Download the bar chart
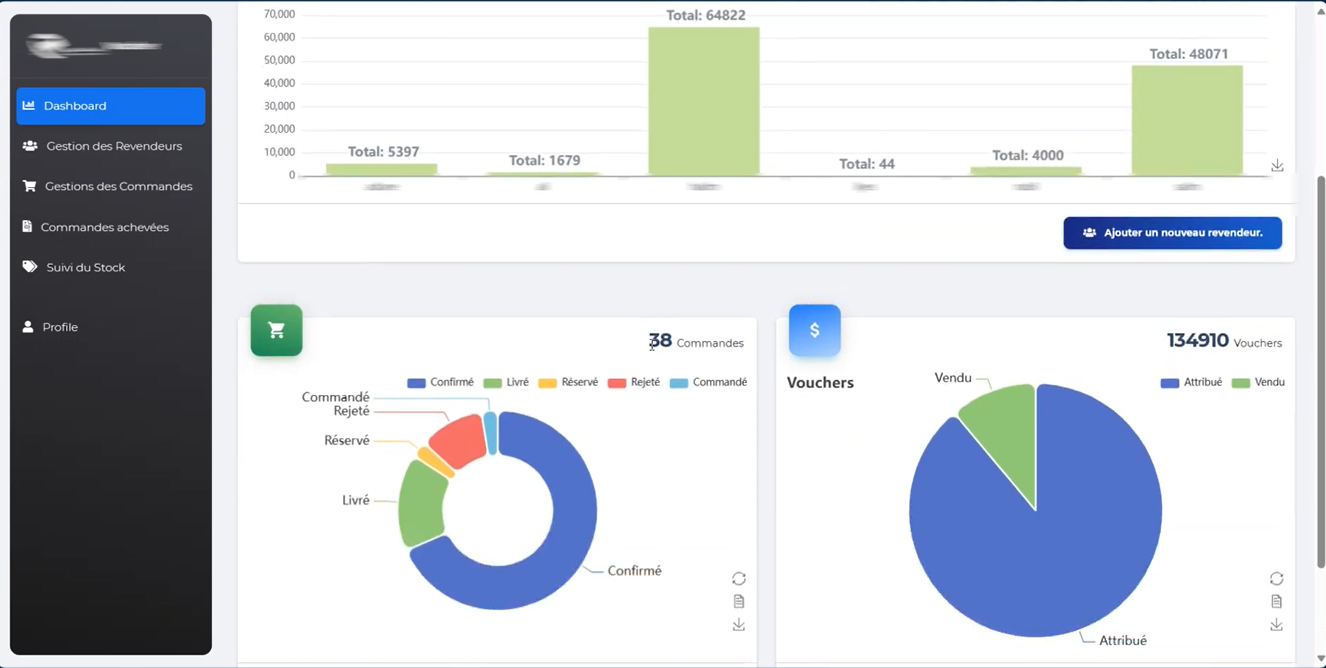 tap(1277, 166)
